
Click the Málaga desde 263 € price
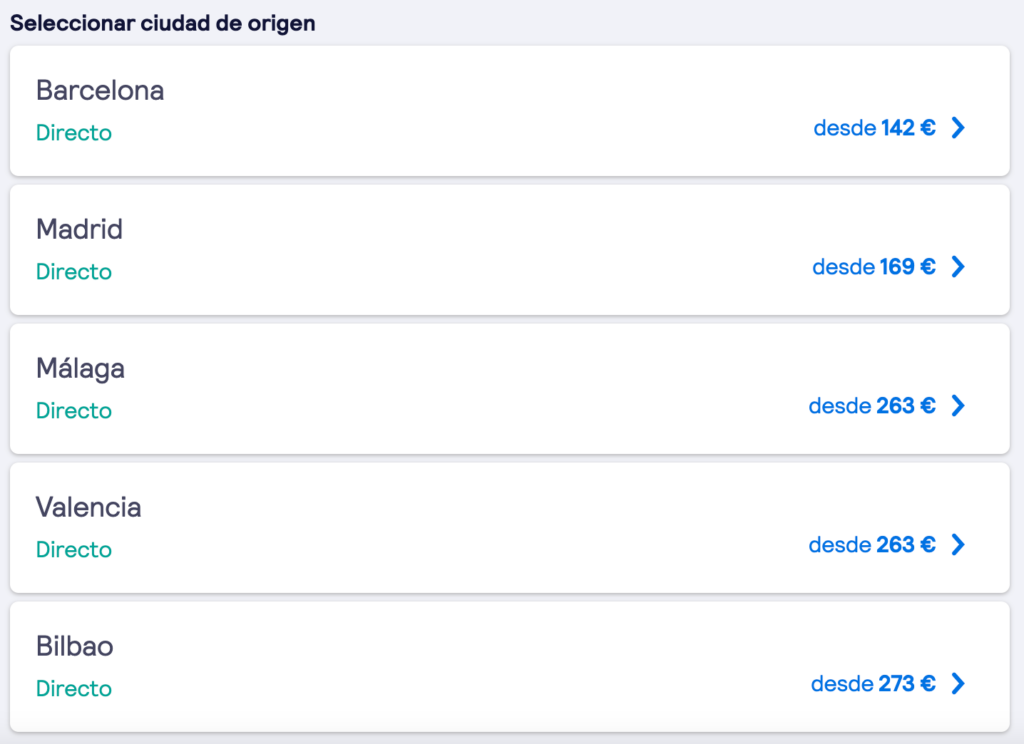point(872,406)
